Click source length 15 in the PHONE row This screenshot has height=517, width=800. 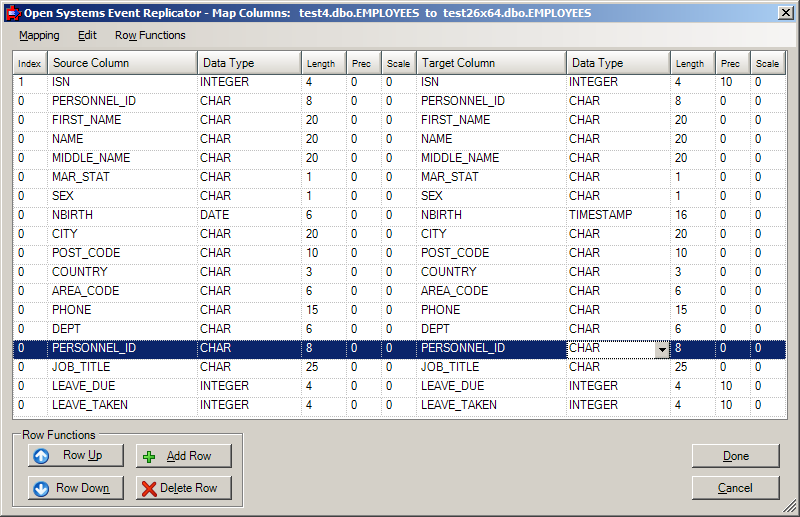[x=324, y=310]
